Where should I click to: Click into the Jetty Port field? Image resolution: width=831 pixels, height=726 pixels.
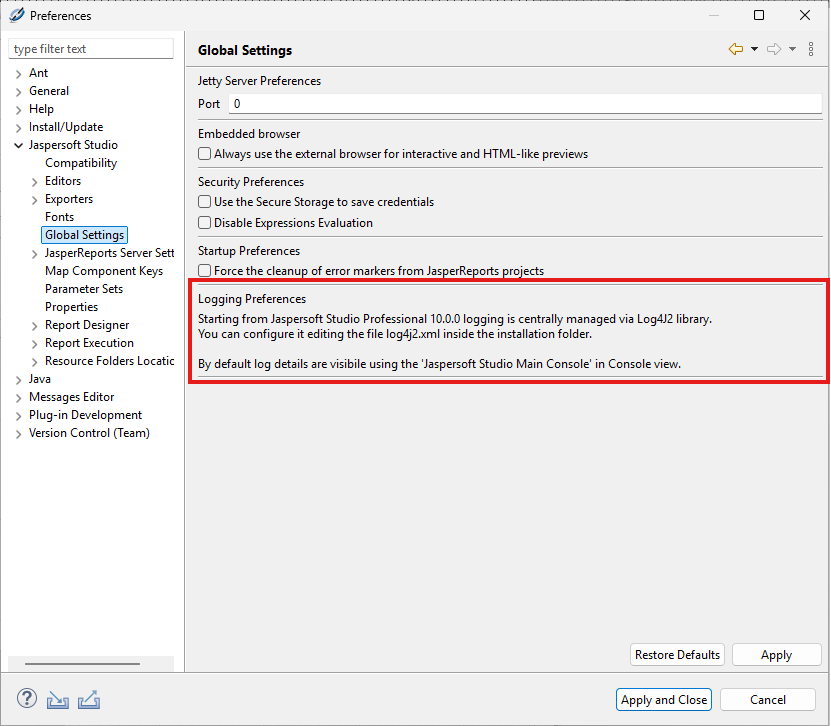tap(525, 104)
